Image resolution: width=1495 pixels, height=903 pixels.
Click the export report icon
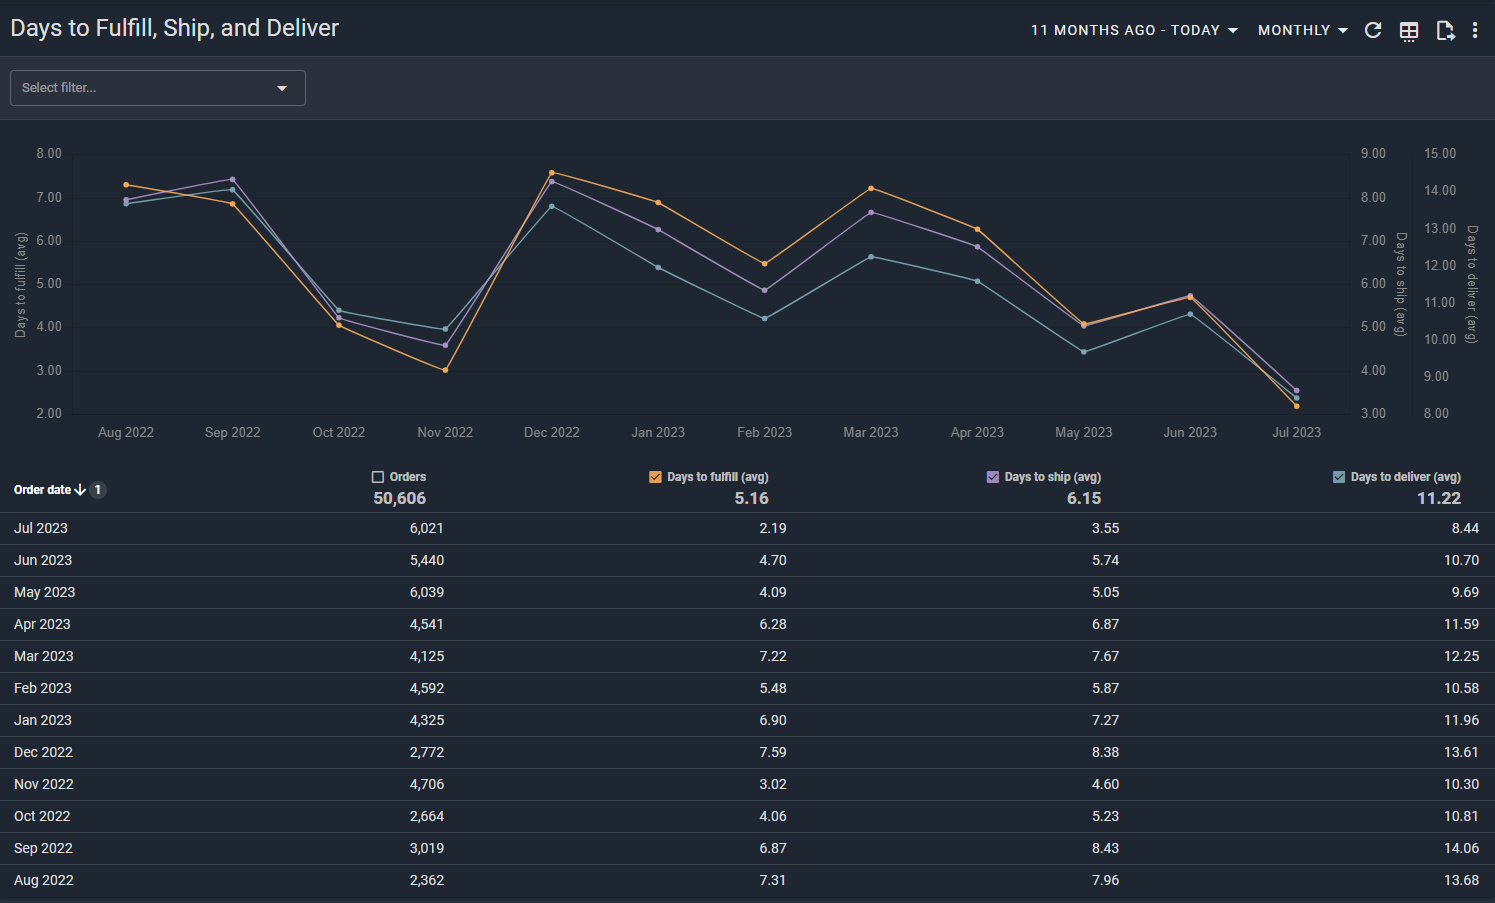pos(1445,30)
